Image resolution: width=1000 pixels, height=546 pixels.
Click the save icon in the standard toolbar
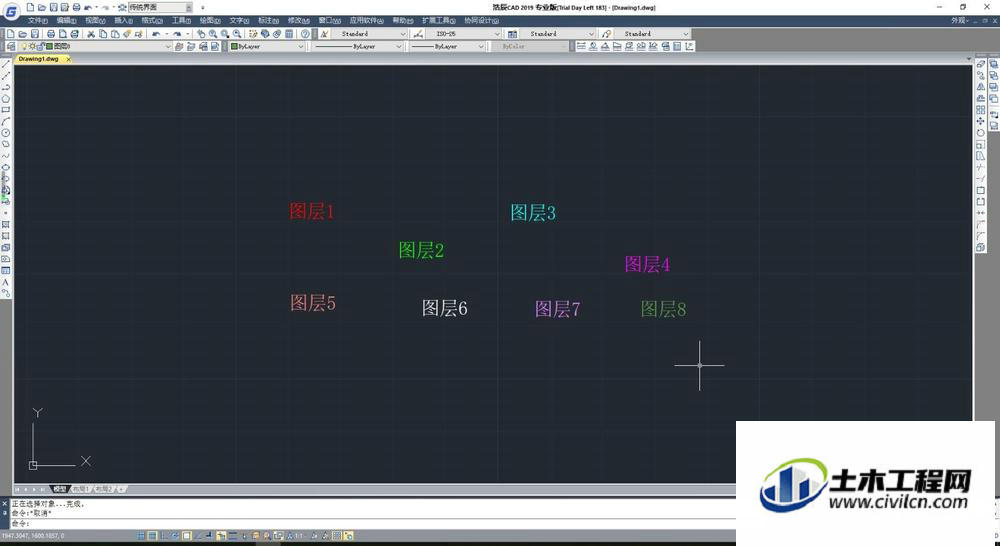[x=35, y=34]
